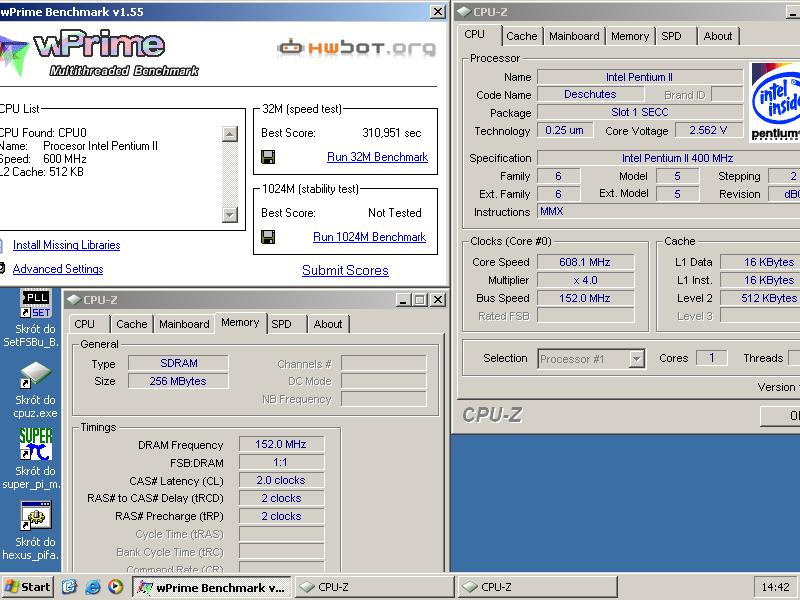
Task: Click the Core Speed 608.1 MHz field
Action: (585, 262)
